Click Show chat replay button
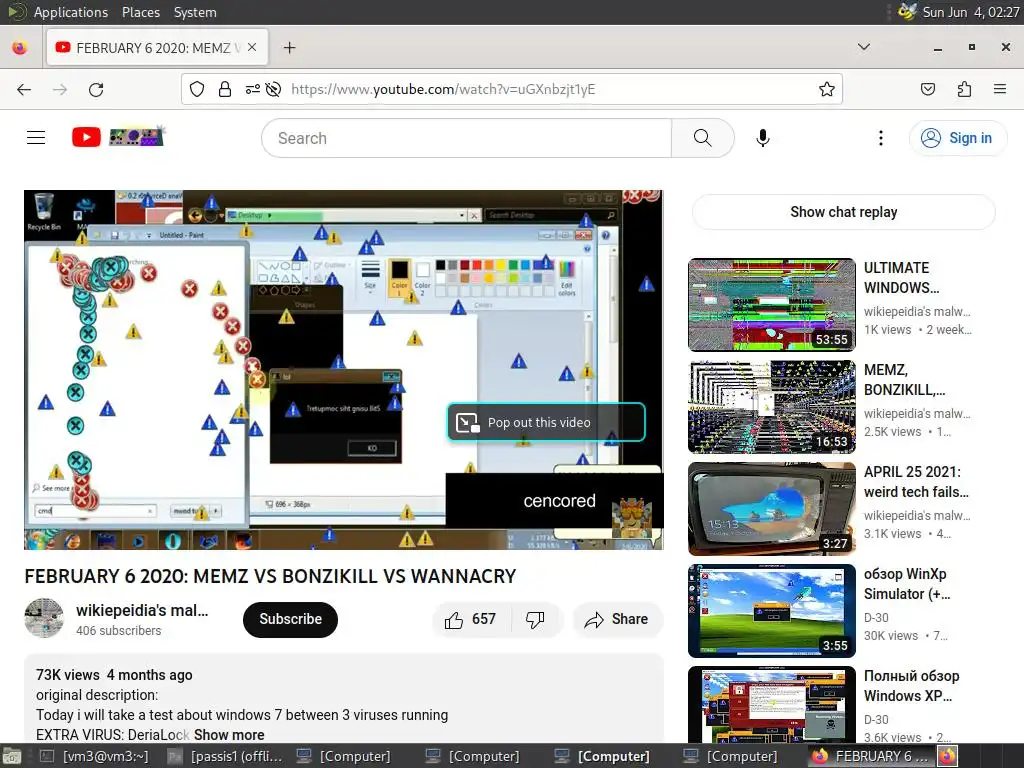The height and width of the screenshot is (768, 1024). pos(843,212)
